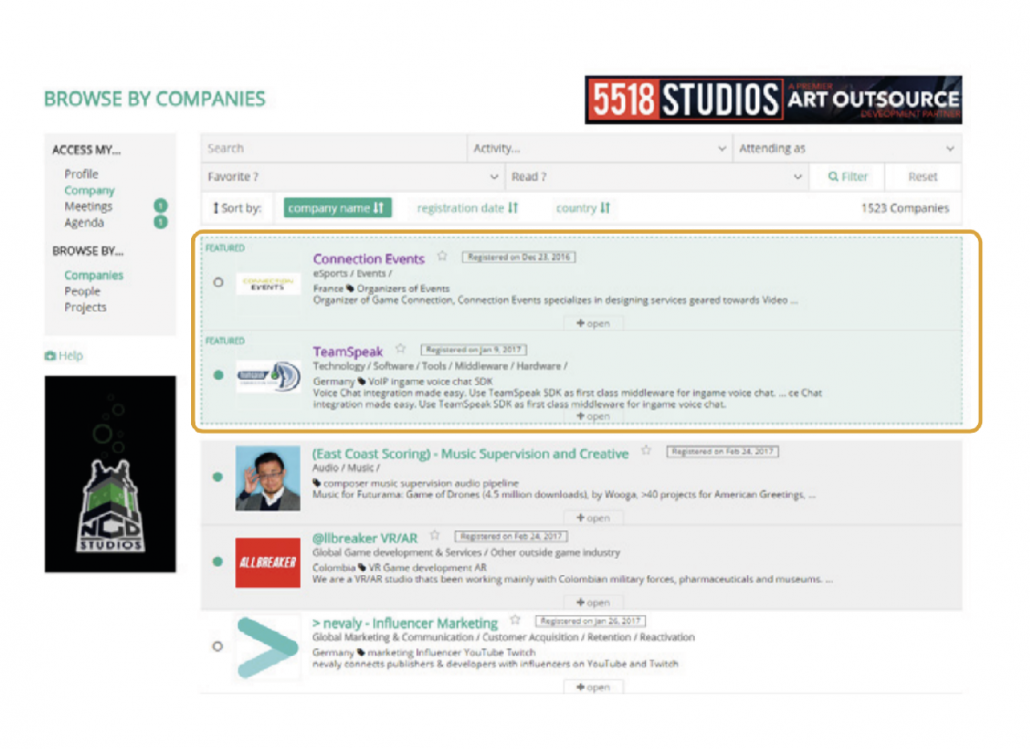This screenshot has height=749, width=1030.
Task: Star the @llbreaker VR/AR listing
Action: 434,535
